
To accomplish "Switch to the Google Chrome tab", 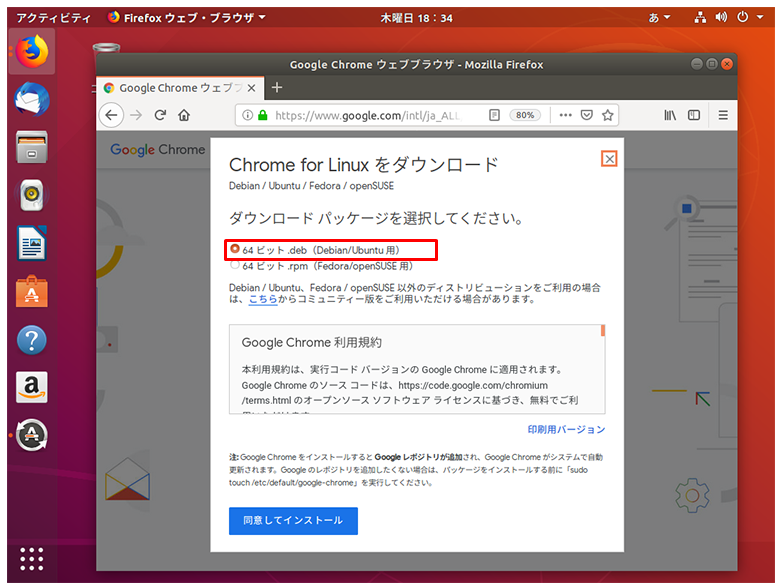I will (180, 88).
